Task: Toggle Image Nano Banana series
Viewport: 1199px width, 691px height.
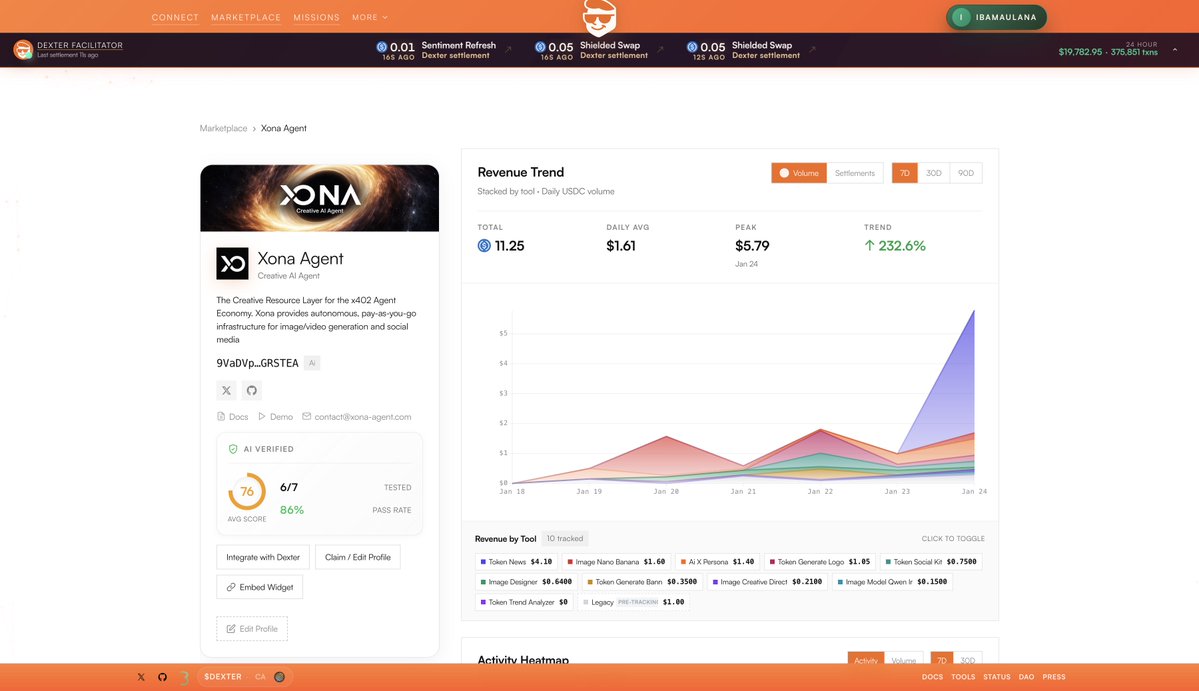Action: tap(616, 562)
